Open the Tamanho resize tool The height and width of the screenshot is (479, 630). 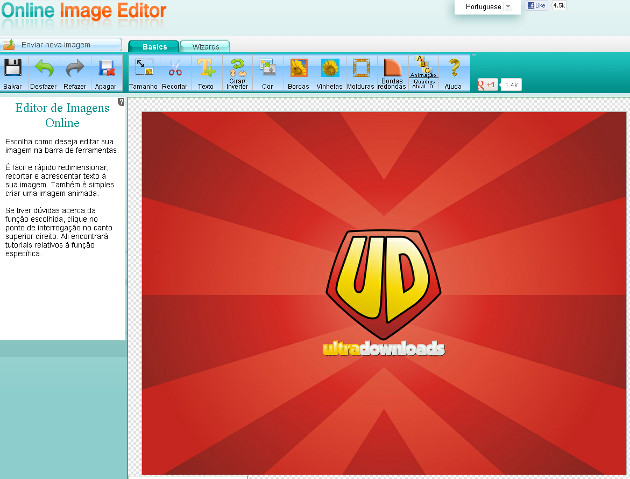(x=143, y=73)
